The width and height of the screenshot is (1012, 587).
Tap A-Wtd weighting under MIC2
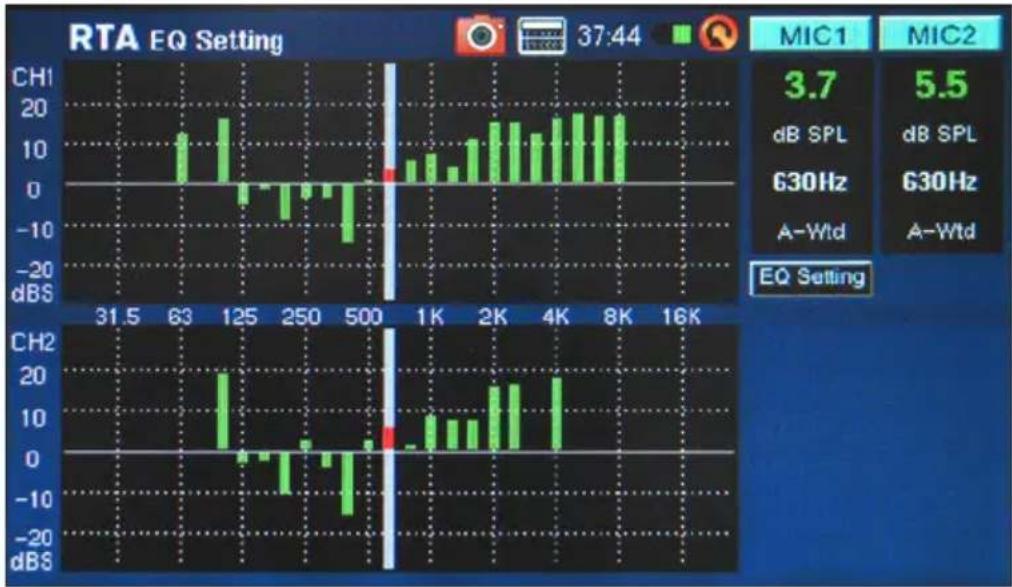[941, 231]
